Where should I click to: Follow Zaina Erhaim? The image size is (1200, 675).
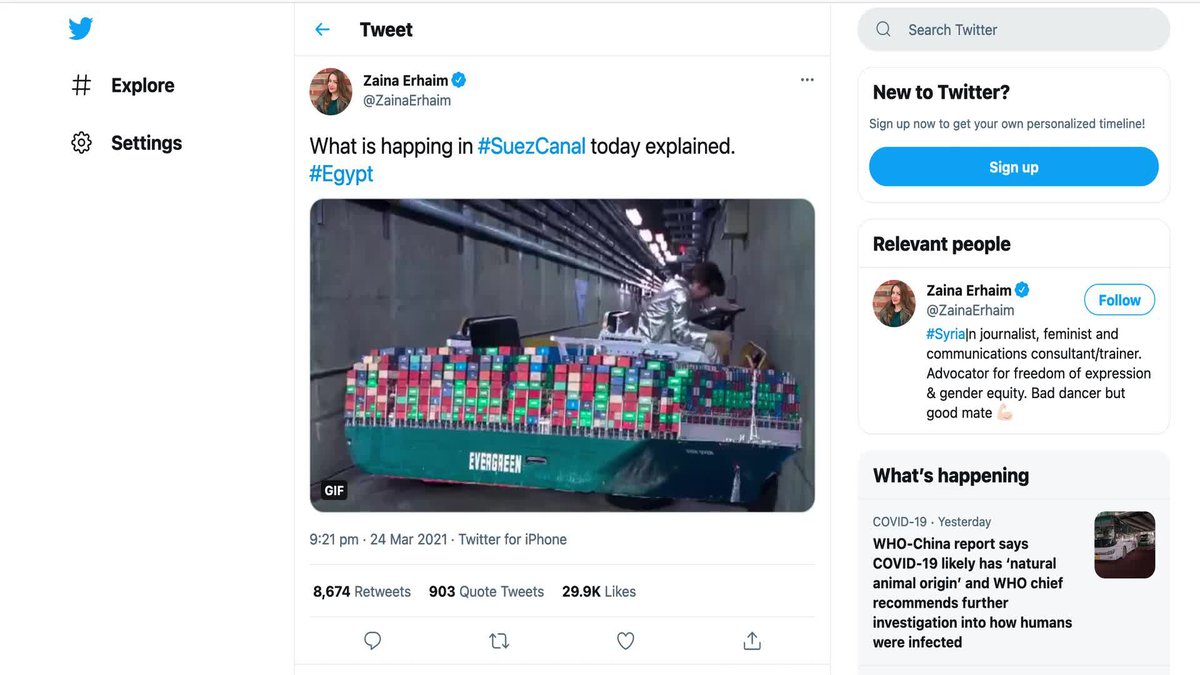coord(1118,299)
